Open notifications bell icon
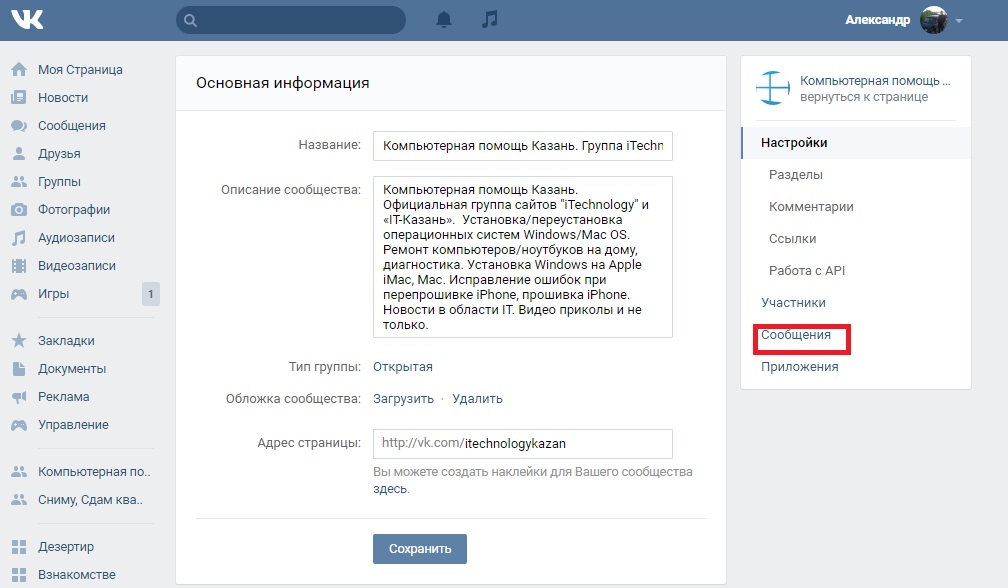The image size is (1008, 588). [444, 20]
